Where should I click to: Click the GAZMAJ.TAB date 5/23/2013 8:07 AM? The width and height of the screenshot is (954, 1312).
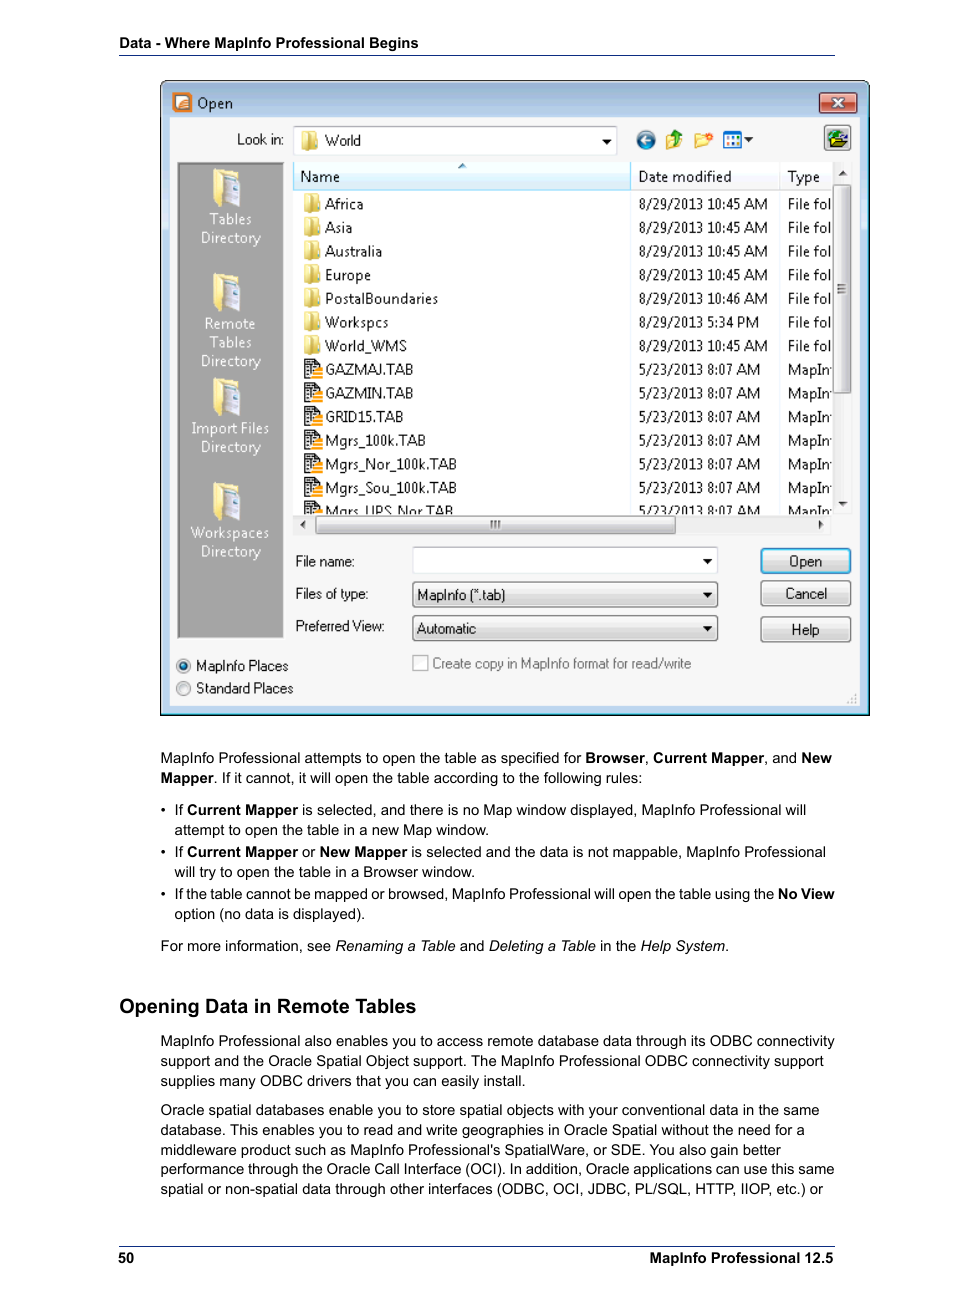tap(699, 369)
